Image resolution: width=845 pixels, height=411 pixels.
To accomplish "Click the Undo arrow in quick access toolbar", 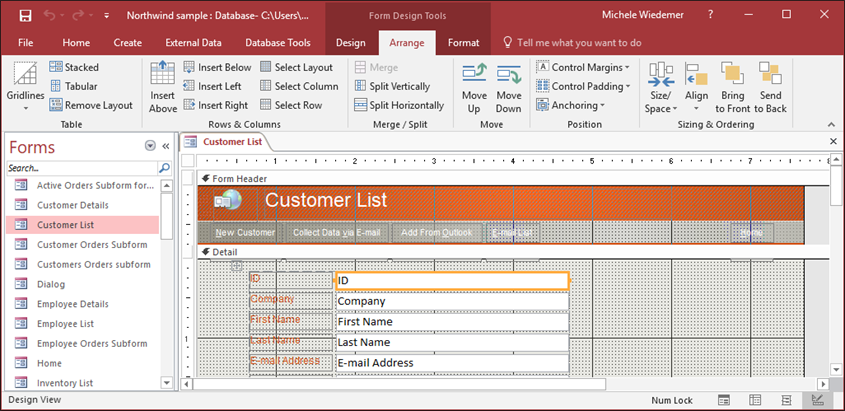I will click(49, 16).
